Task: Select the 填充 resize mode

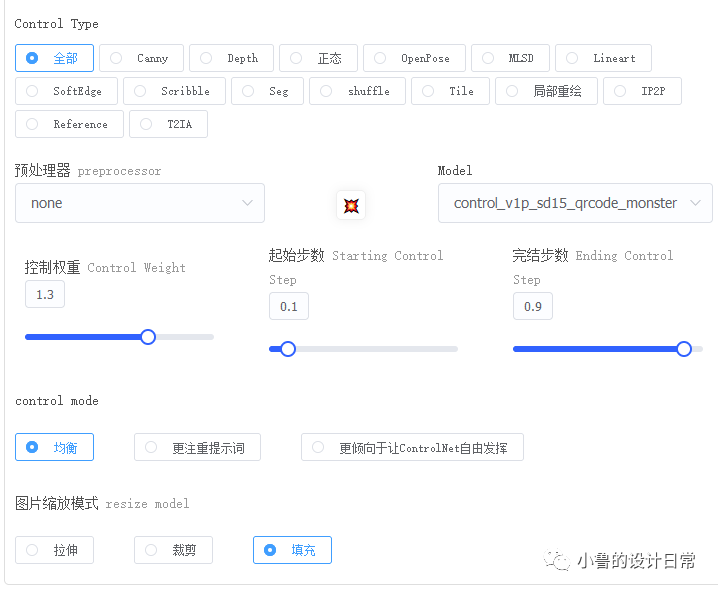Action: (x=293, y=550)
